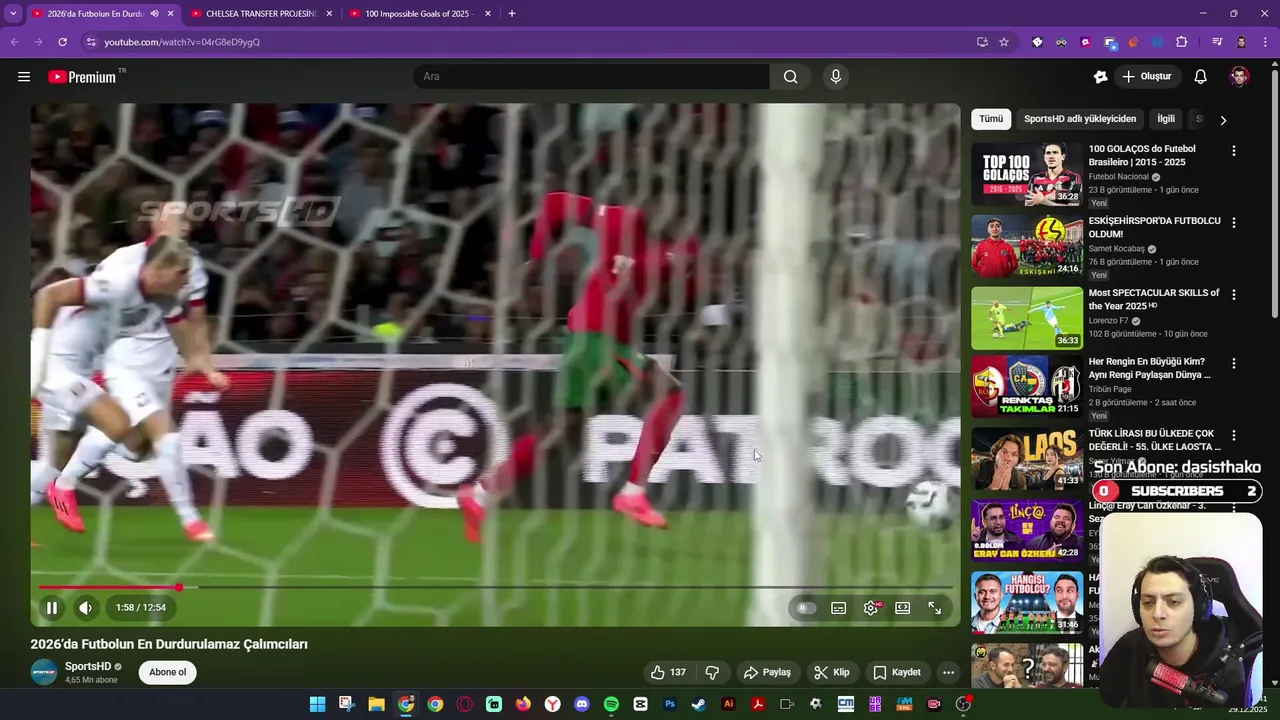Select the Tümü filter chip

click(991, 119)
